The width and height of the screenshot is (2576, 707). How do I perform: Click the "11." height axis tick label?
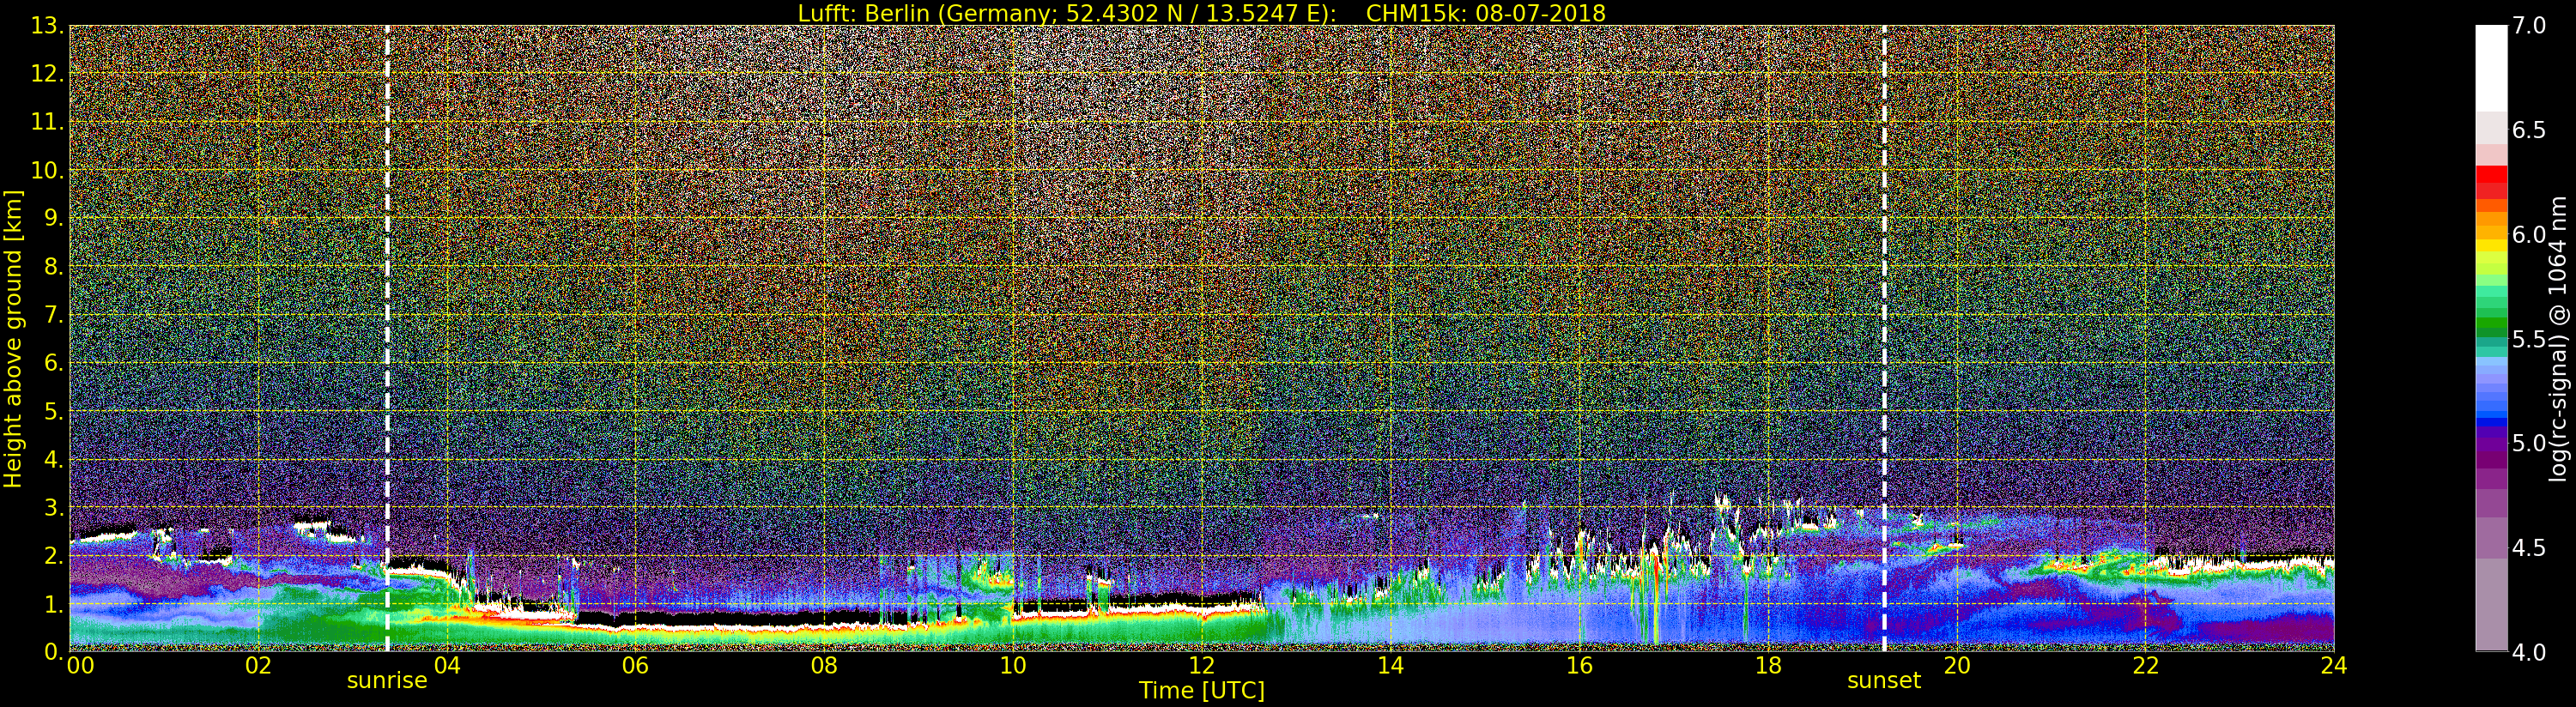[47, 122]
